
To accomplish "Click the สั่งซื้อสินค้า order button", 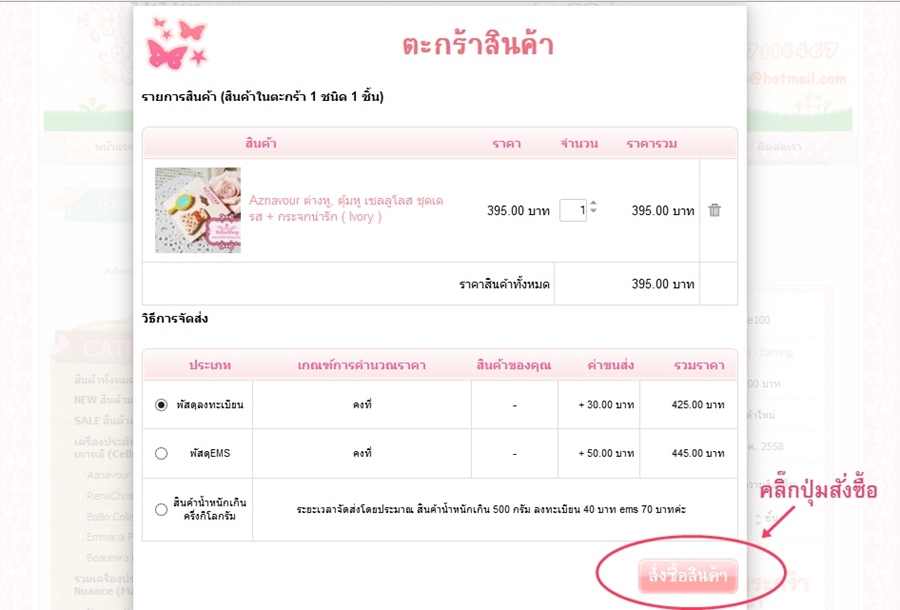I will coord(688,575).
